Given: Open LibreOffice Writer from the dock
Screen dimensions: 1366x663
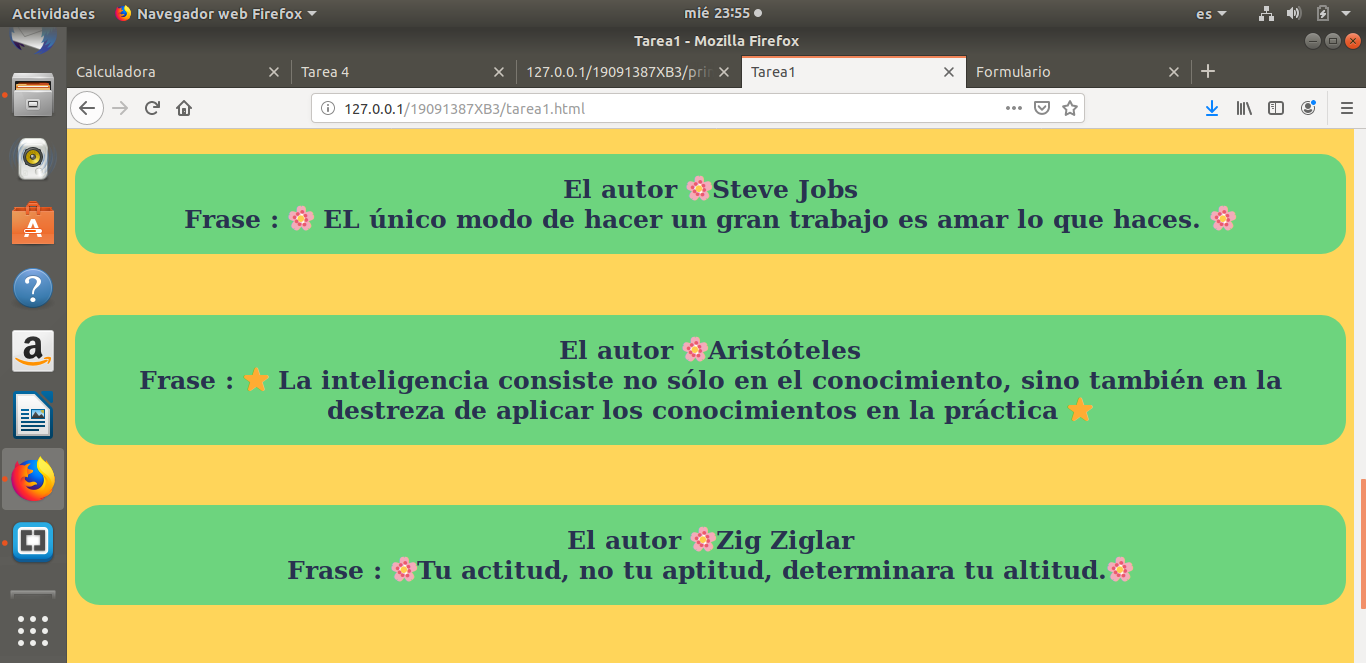Looking at the screenshot, I should point(33,415).
